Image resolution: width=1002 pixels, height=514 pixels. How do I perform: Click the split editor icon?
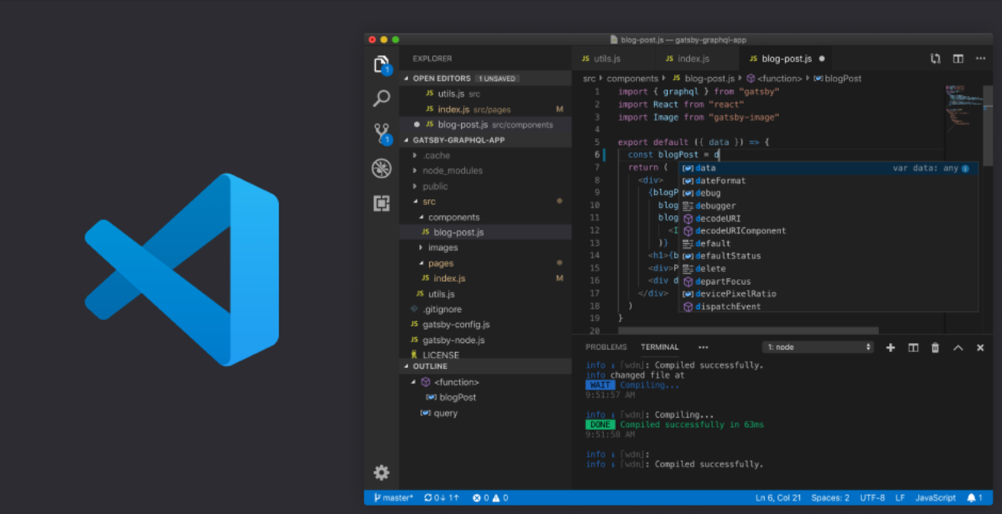(x=957, y=59)
